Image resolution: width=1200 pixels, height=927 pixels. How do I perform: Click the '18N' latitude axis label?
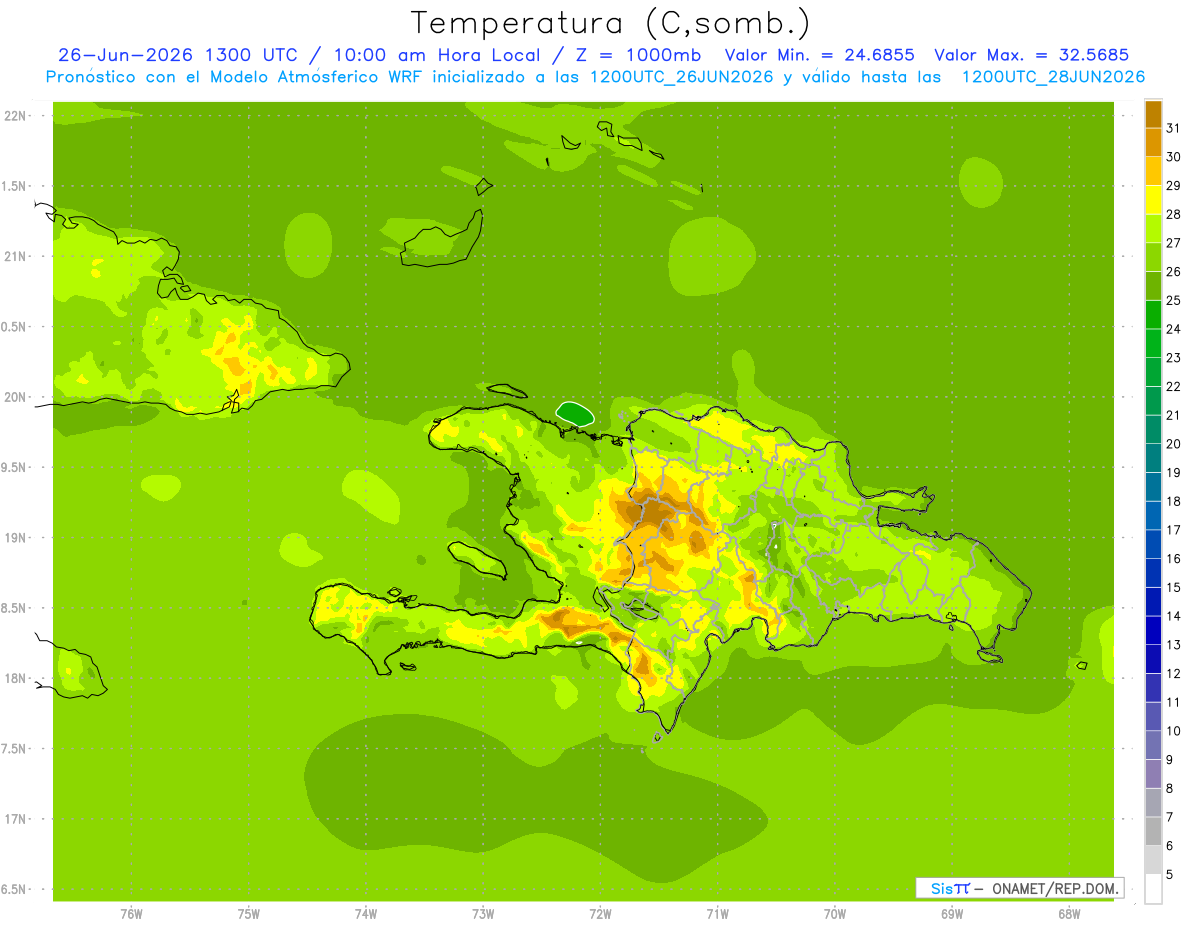17,678
